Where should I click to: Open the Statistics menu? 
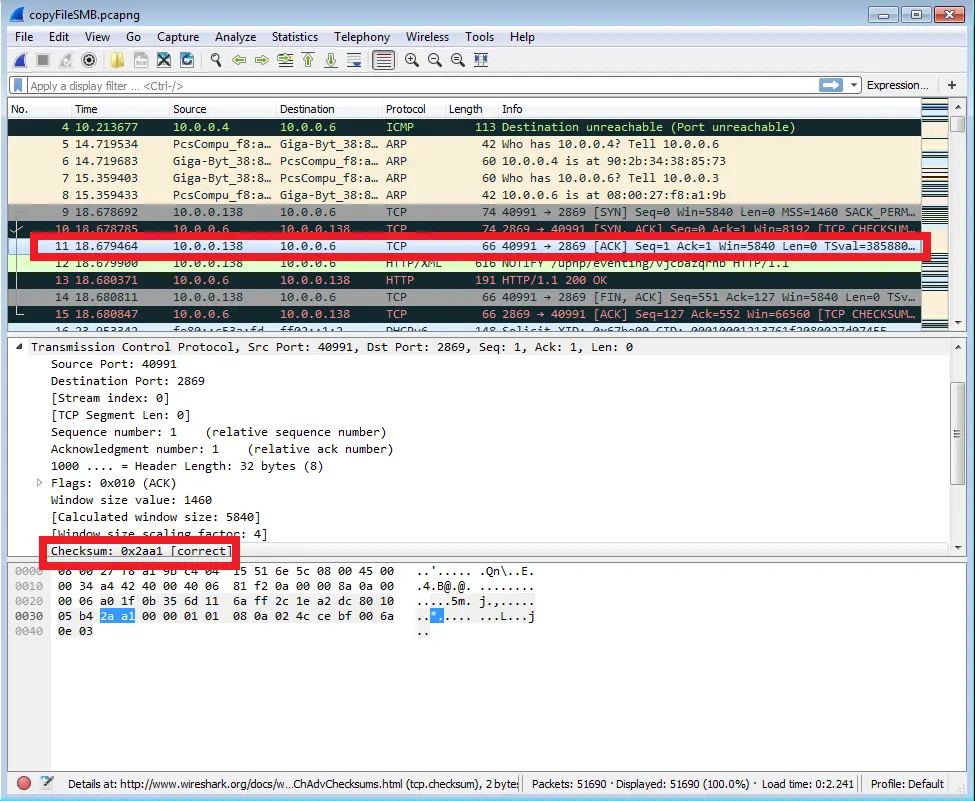(x=294, y=37)
